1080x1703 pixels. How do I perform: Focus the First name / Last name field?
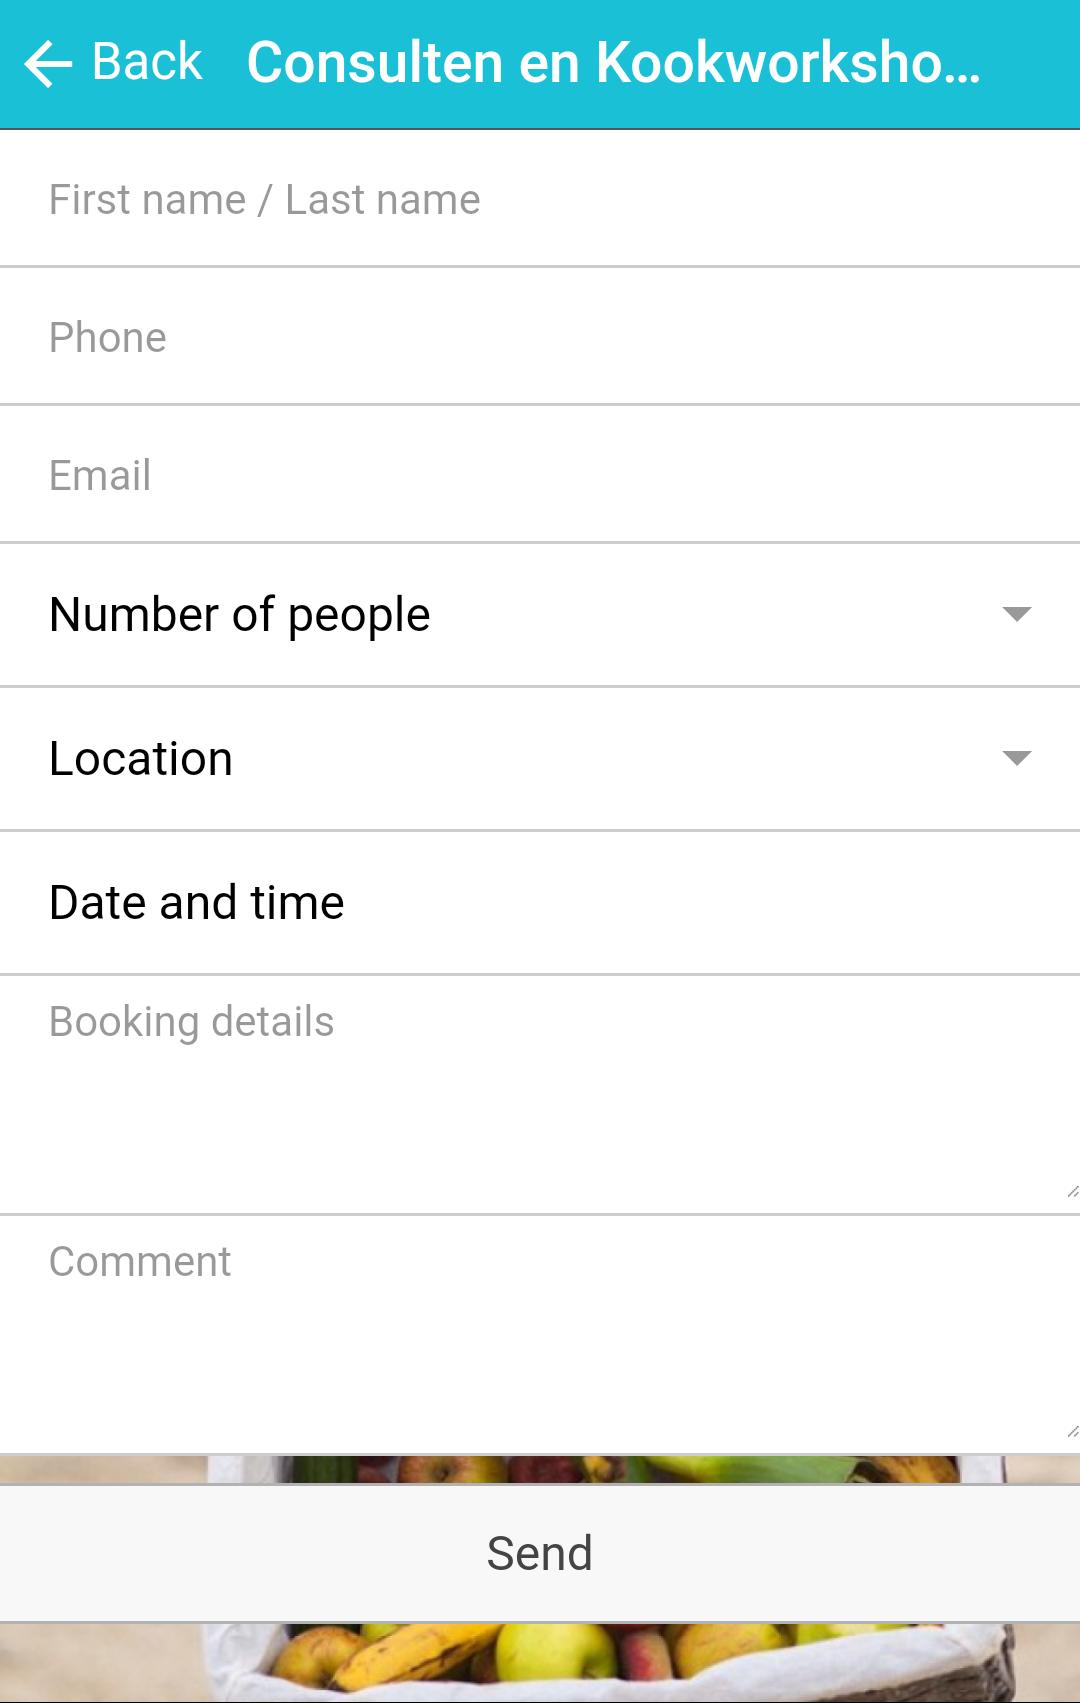tap(540, 200)
